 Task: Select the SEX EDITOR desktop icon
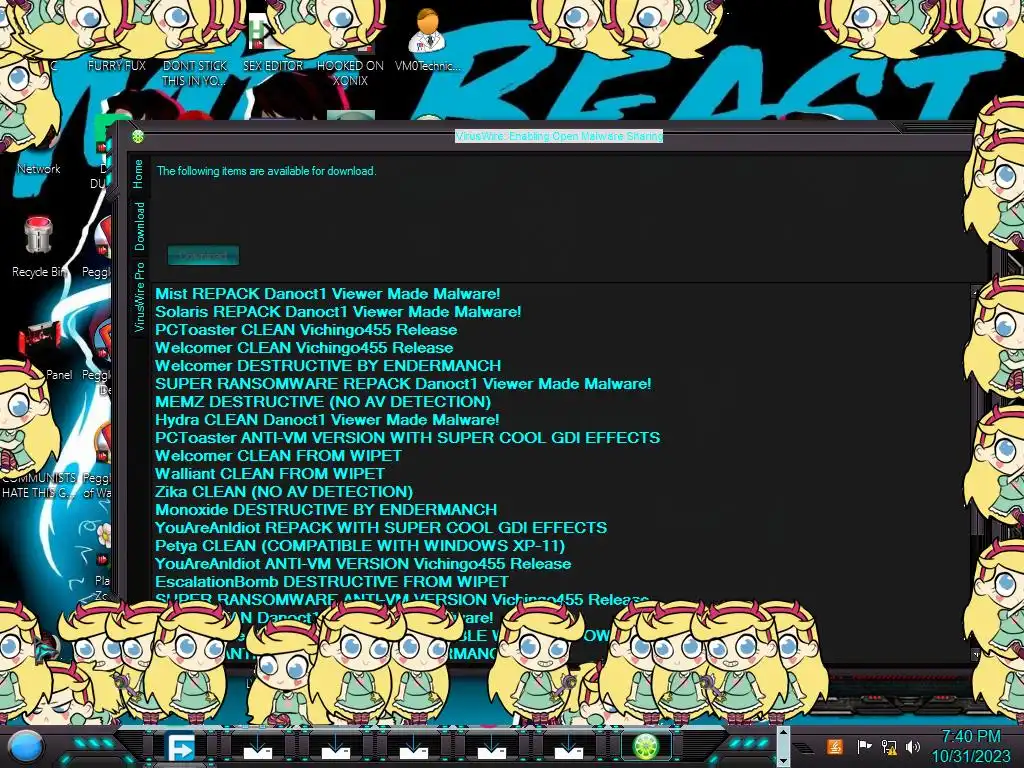tap(272, 40)
